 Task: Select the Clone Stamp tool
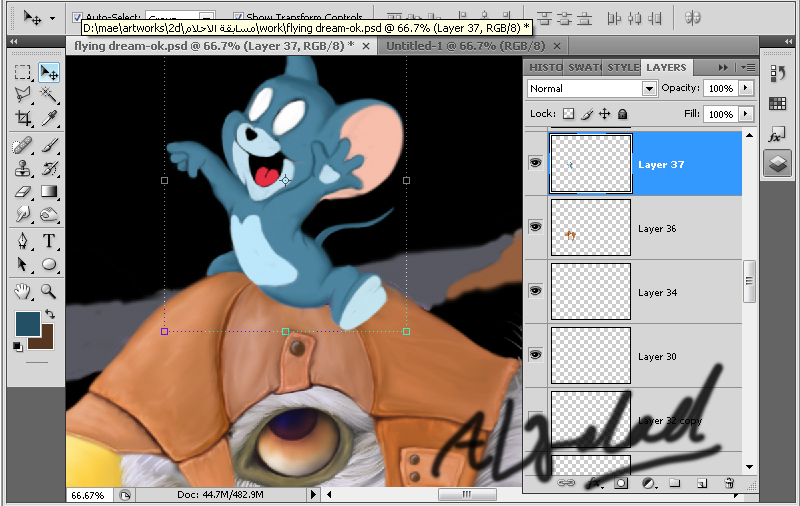[x=22, y=168]
